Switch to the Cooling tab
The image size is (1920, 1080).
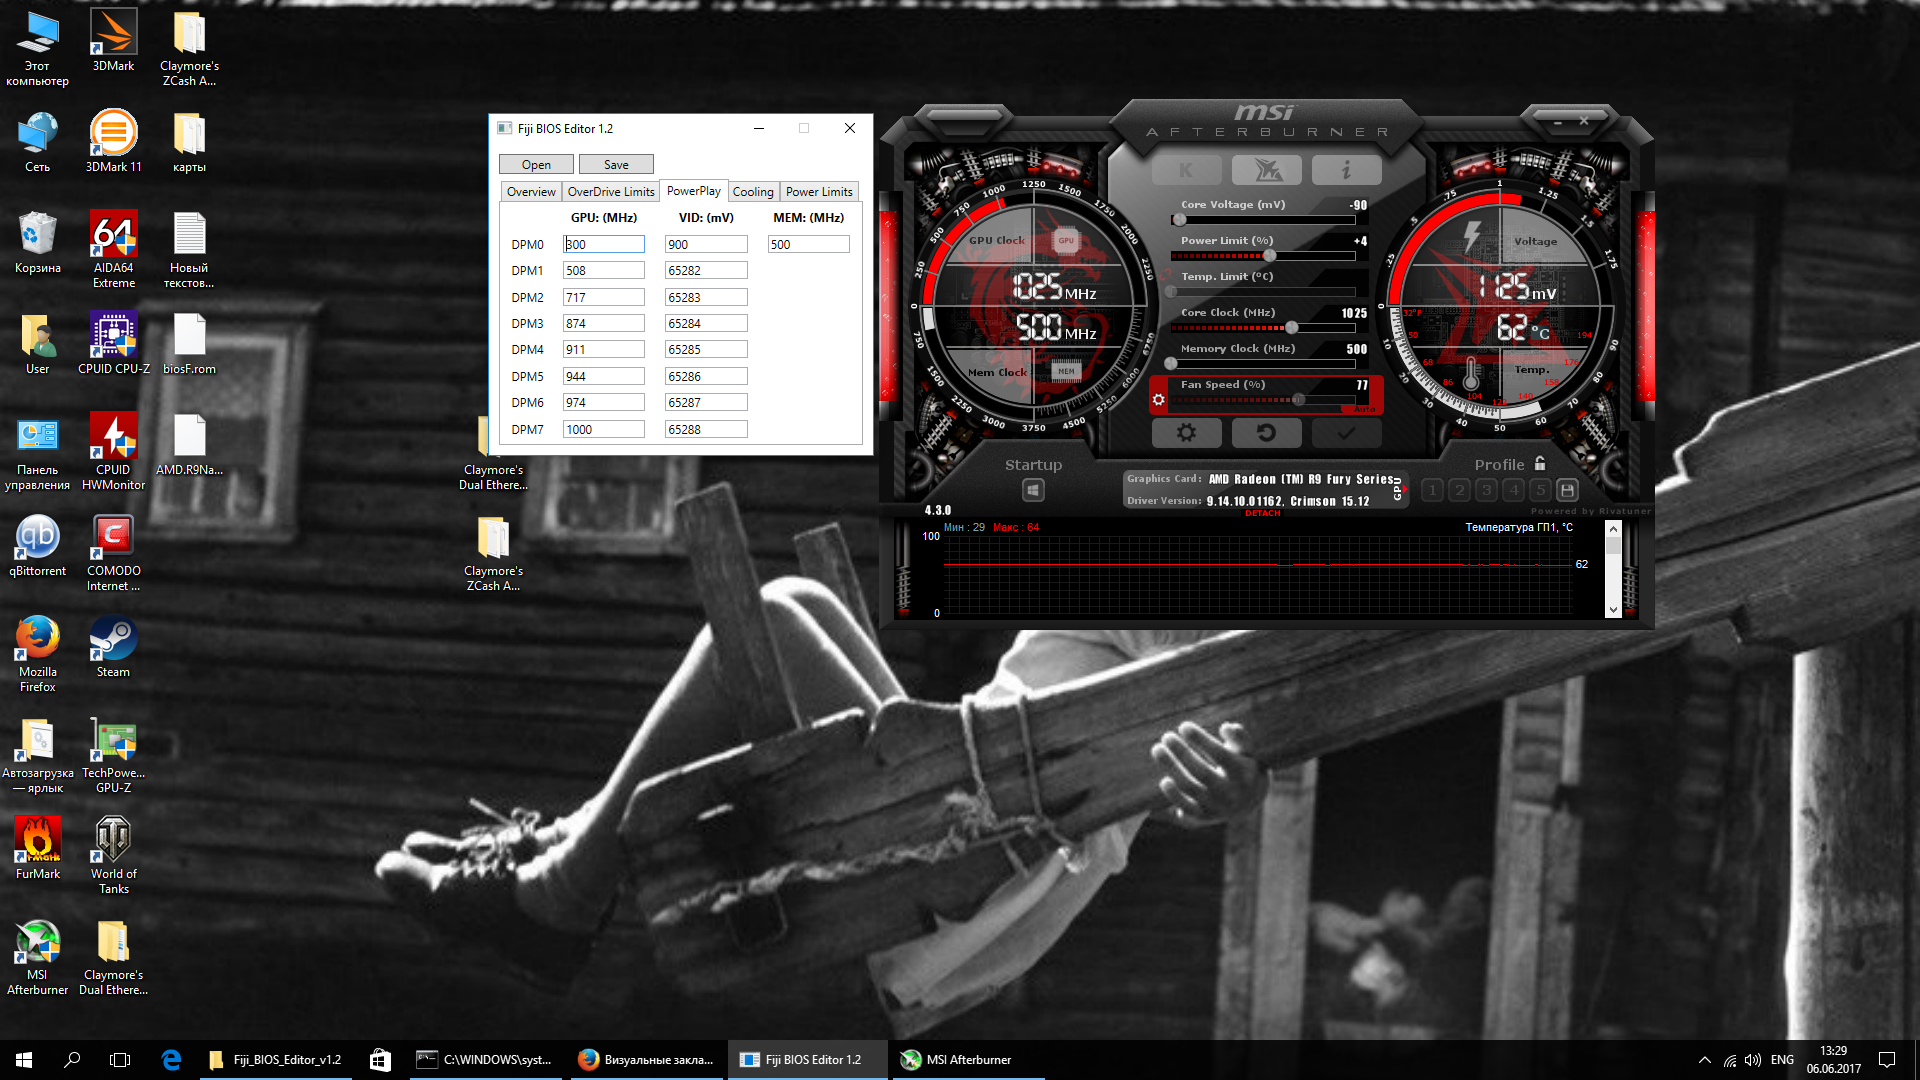click(x=752, y=192)
